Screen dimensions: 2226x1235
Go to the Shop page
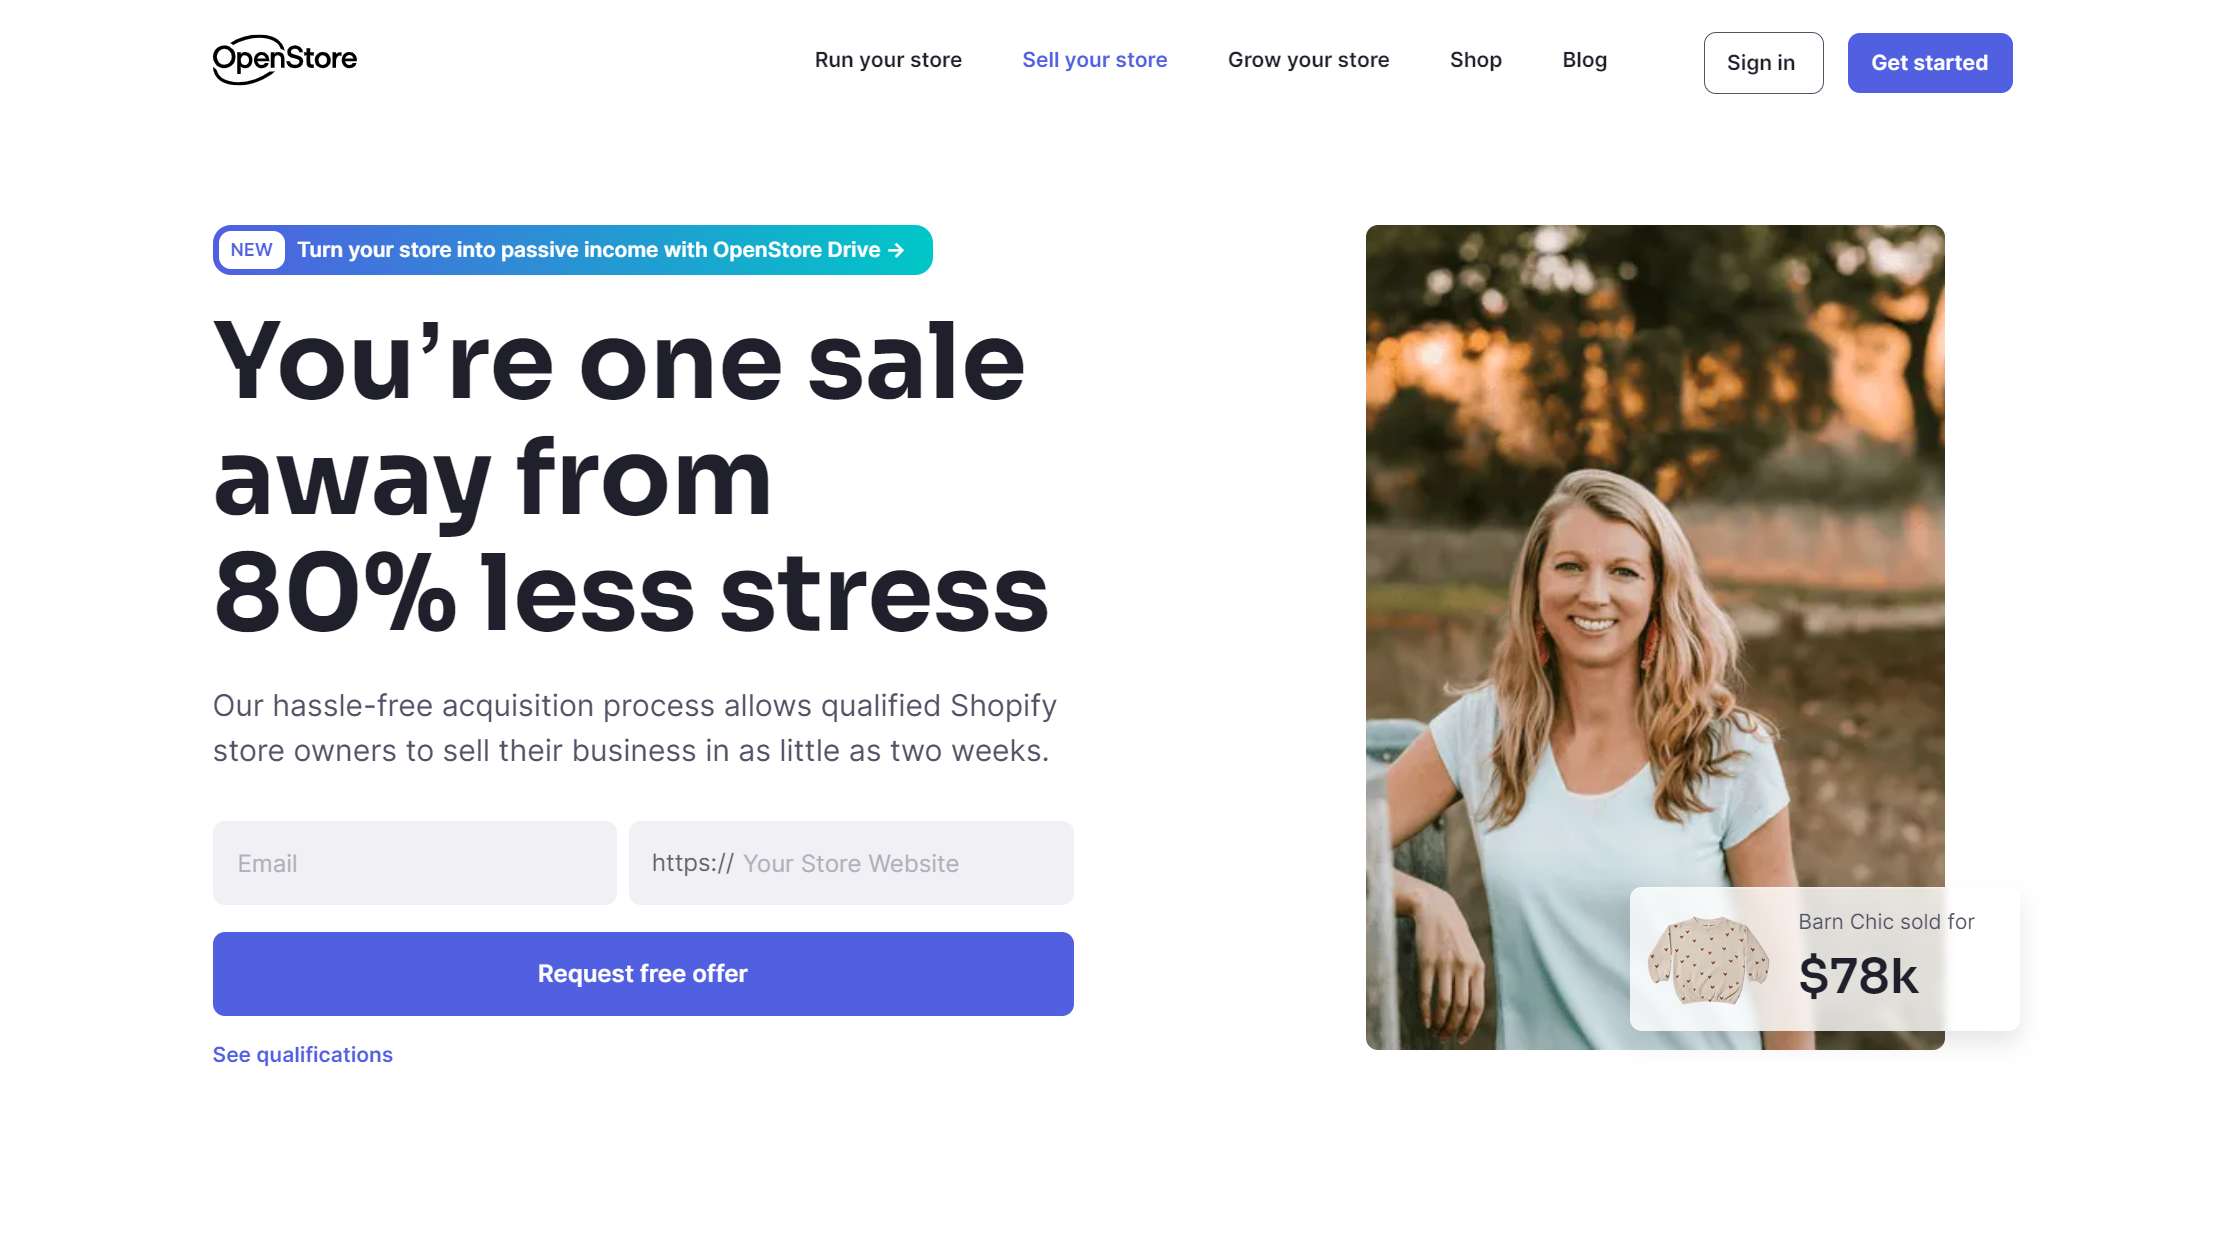[1475, 60]
